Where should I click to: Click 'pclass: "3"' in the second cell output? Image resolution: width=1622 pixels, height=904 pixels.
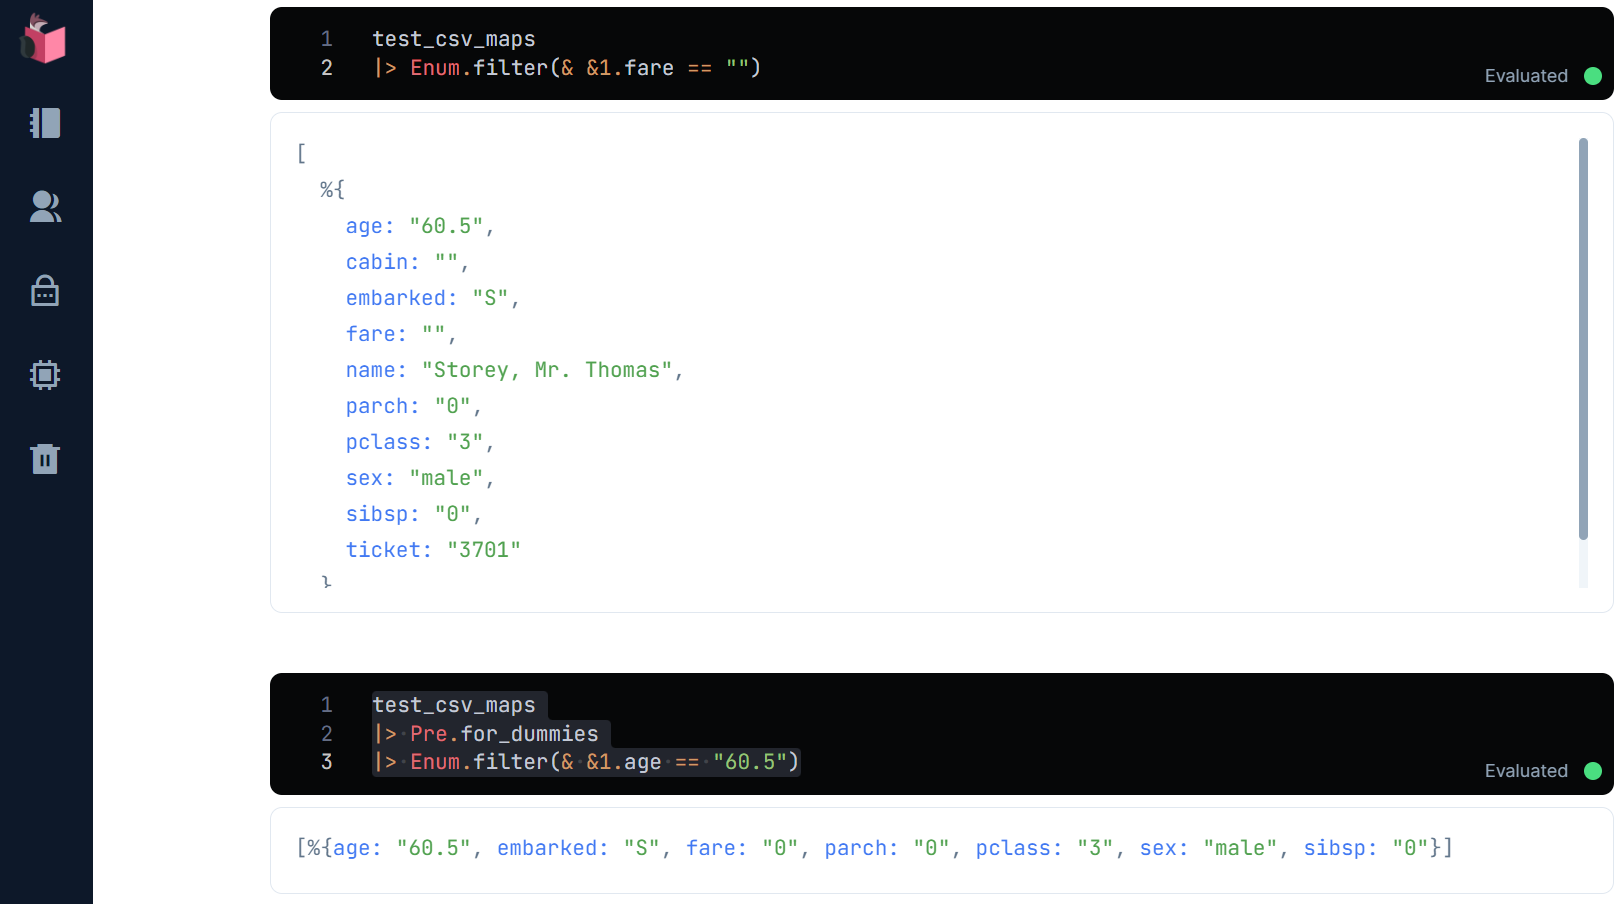pos(1044,848)
